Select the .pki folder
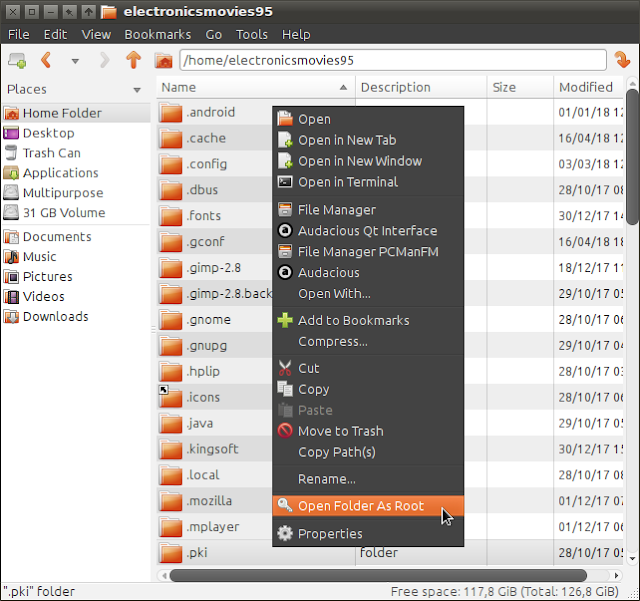Viewport: 640px width, 601px height. tap(197, 552)
